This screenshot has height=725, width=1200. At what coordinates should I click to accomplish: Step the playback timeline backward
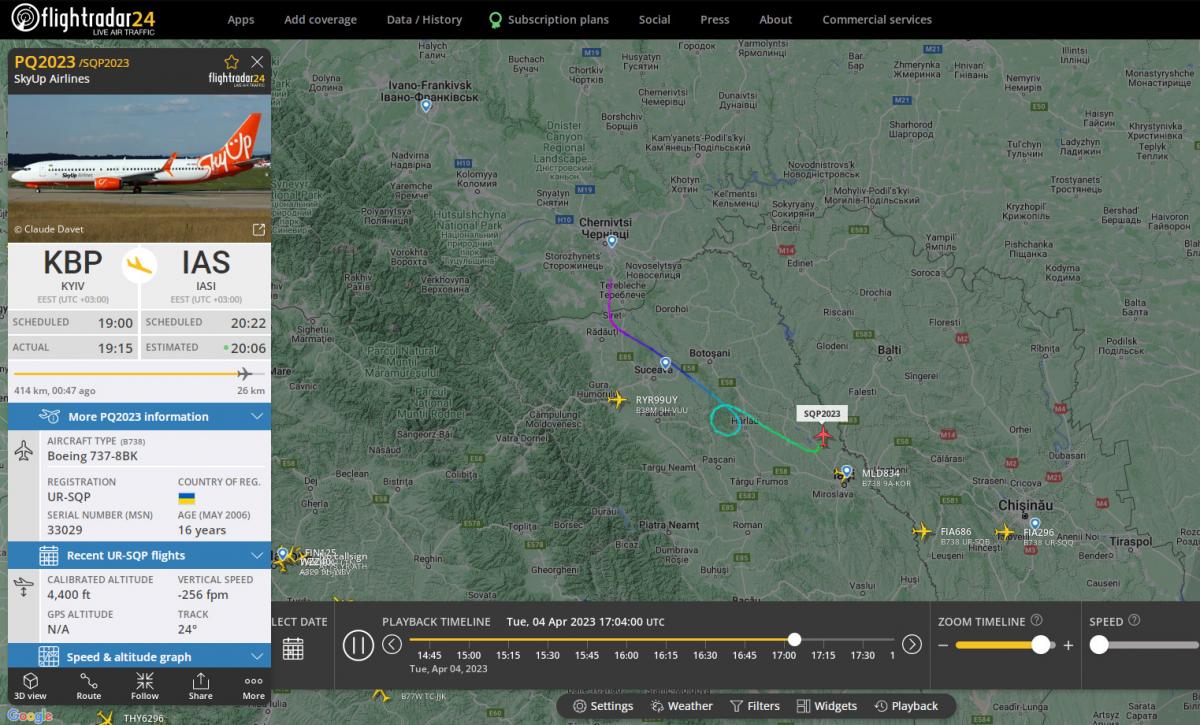pyautogui.click(x=392, y=644)
